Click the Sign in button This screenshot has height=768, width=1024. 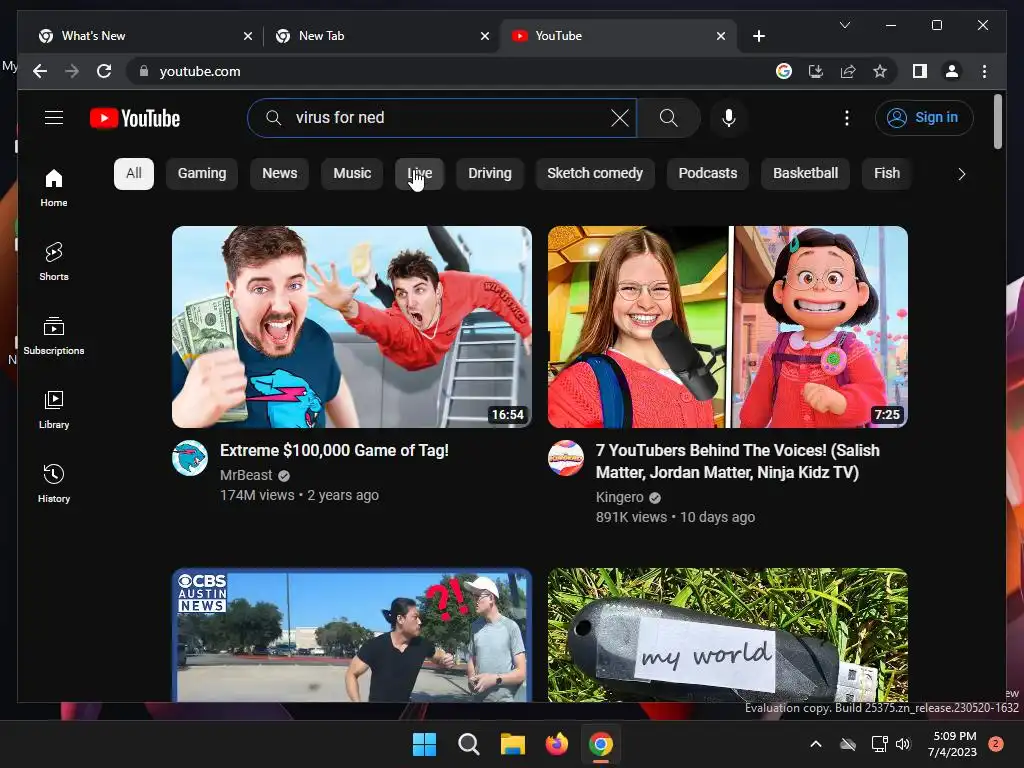tap(924, 118)
